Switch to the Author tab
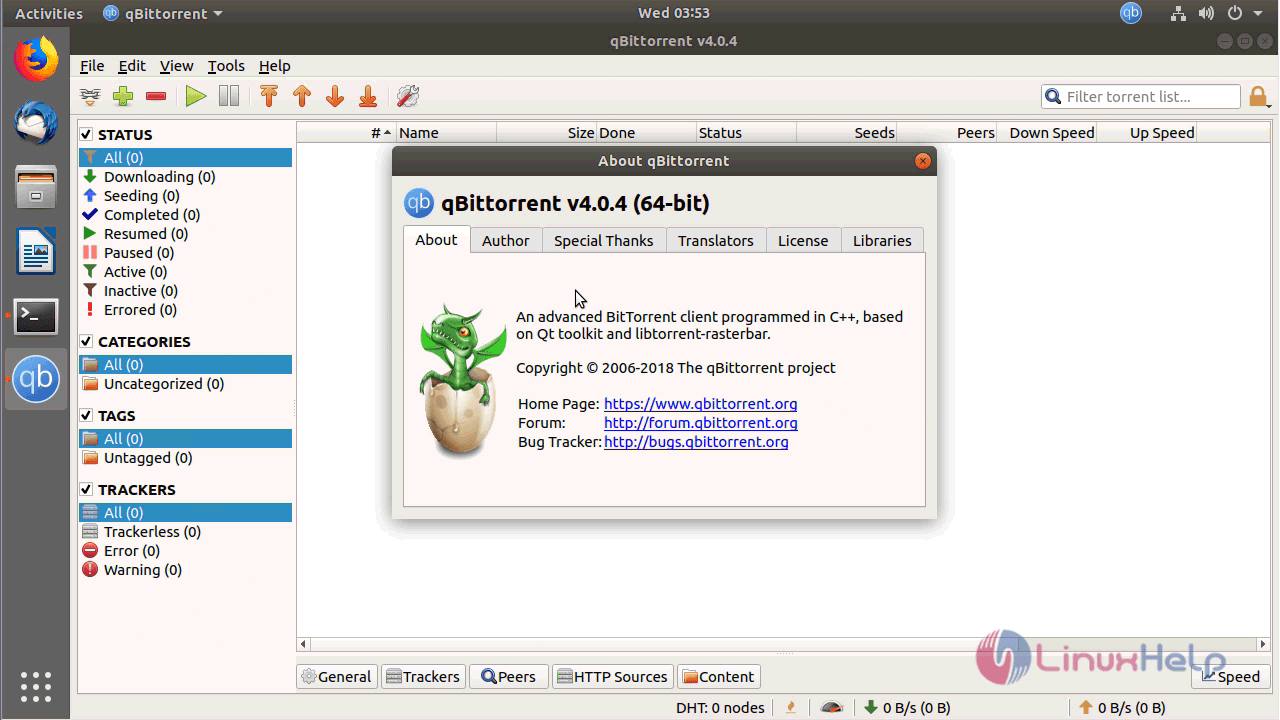 pos(506,241)
